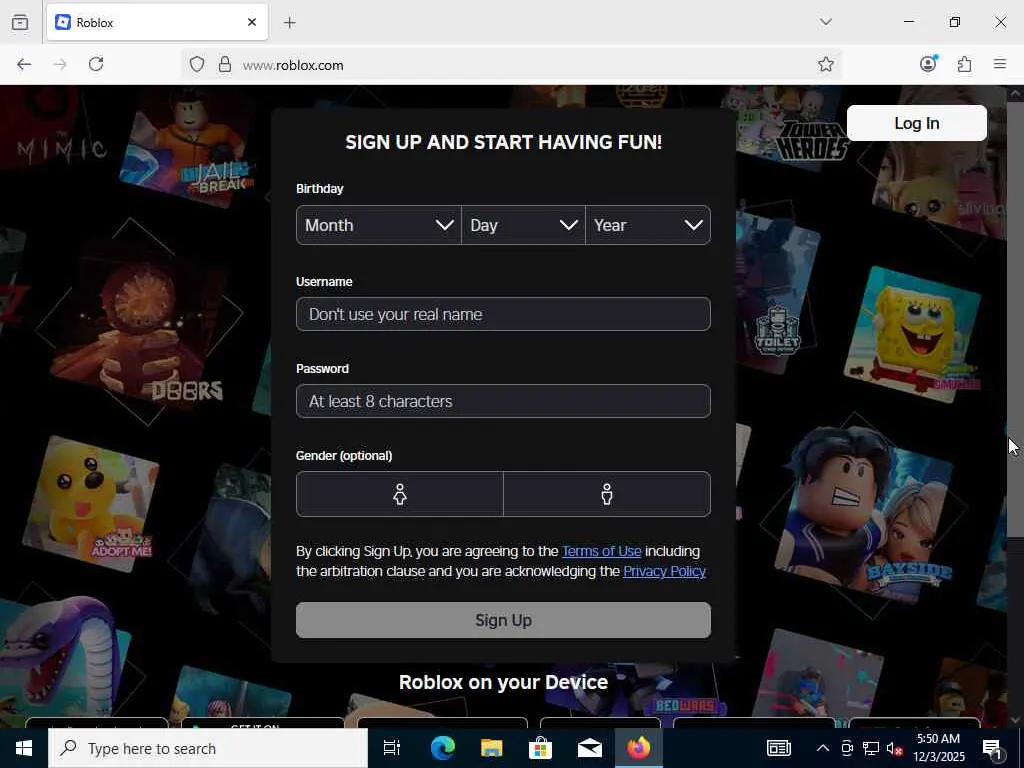Image resolution: width=1024 pixels, height=768 pixels.
Task: Click the network status tray icon
Action: click(871, 748)
